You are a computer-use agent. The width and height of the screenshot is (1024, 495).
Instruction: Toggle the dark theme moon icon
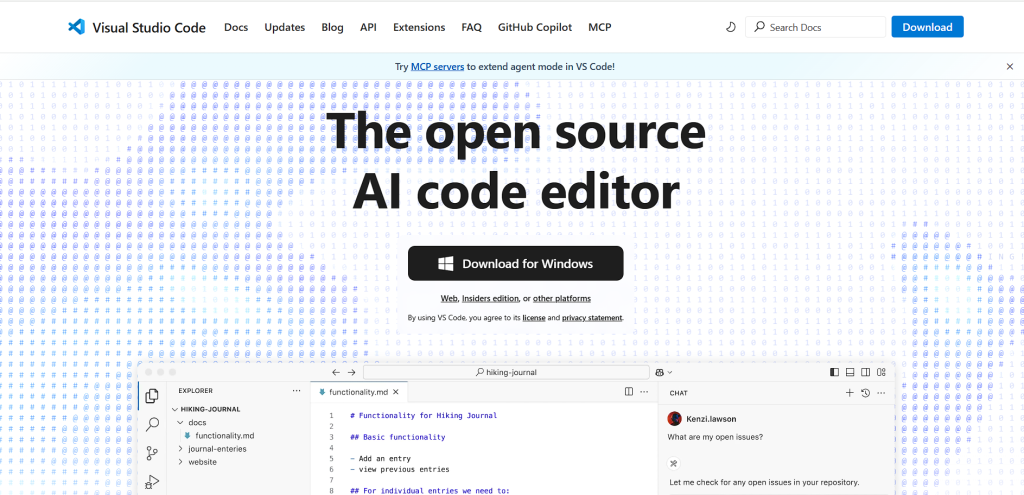coord(731,27)
